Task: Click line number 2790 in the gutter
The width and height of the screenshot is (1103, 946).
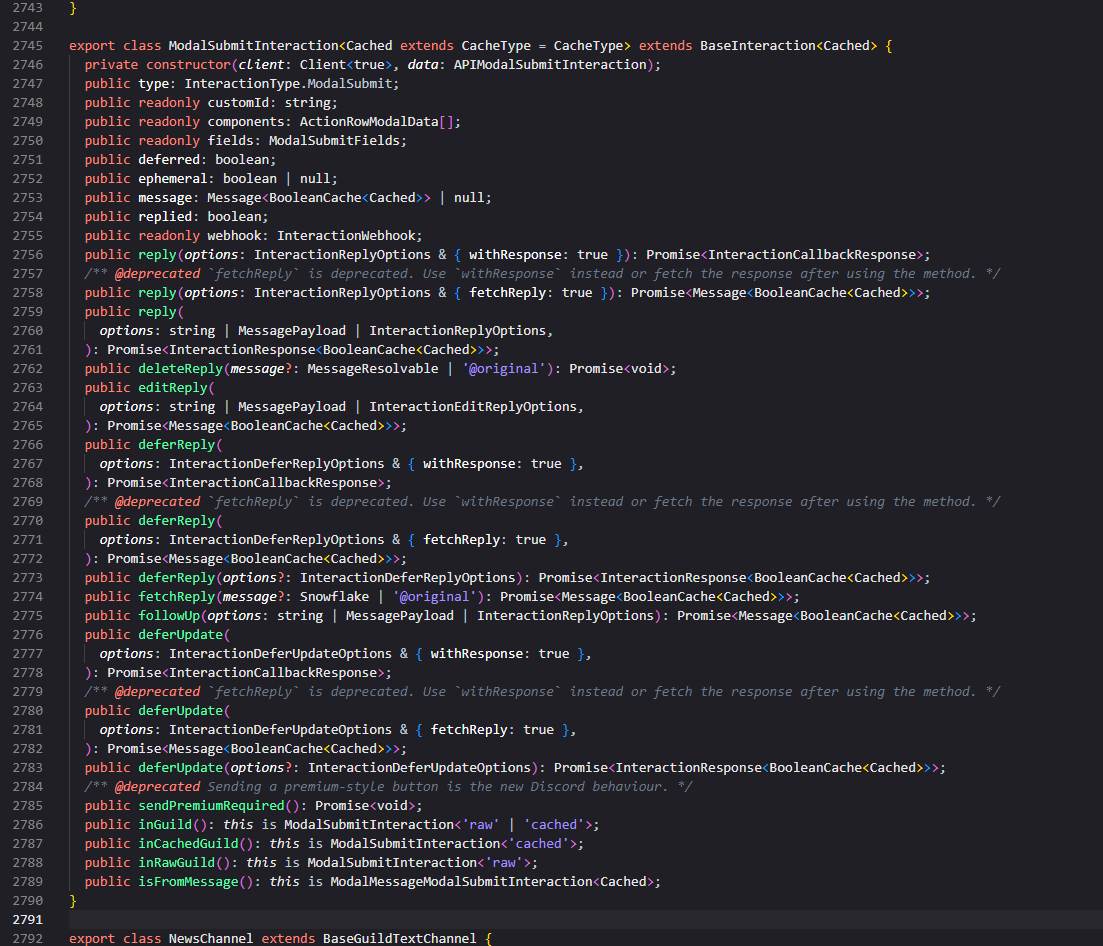Action: coord(27,900)
